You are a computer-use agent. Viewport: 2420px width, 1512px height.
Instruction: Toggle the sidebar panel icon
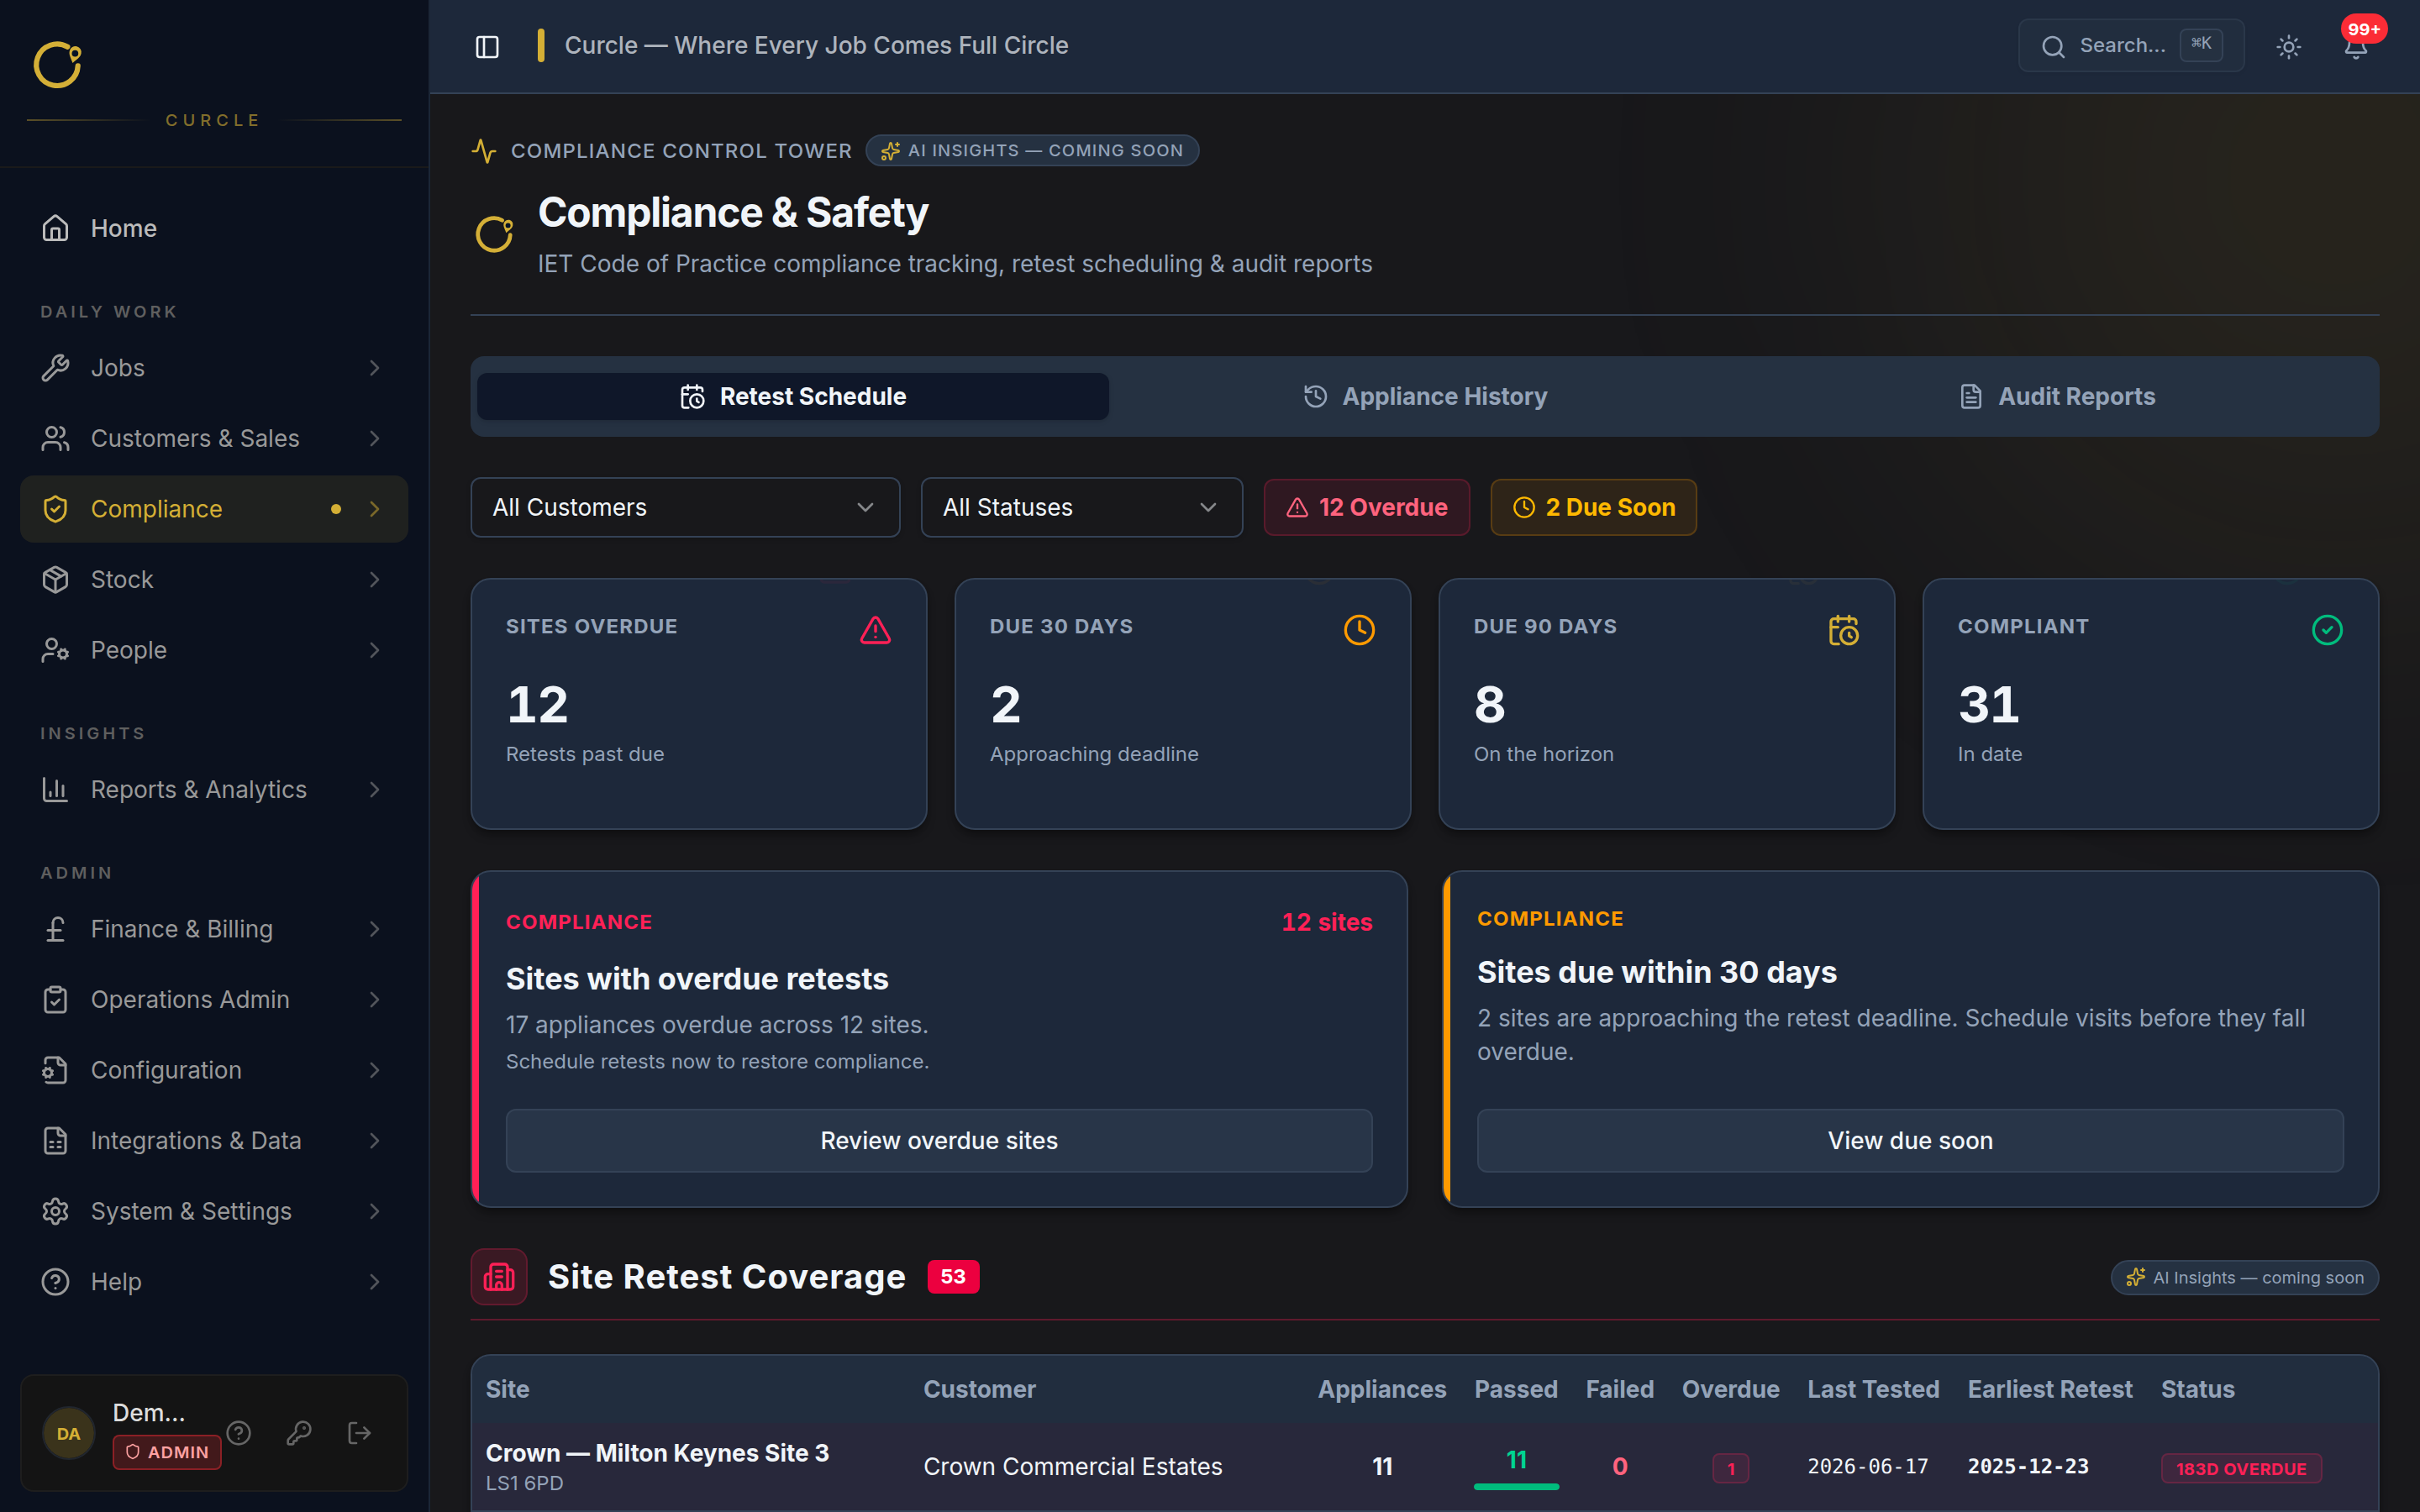pos(487,46)
